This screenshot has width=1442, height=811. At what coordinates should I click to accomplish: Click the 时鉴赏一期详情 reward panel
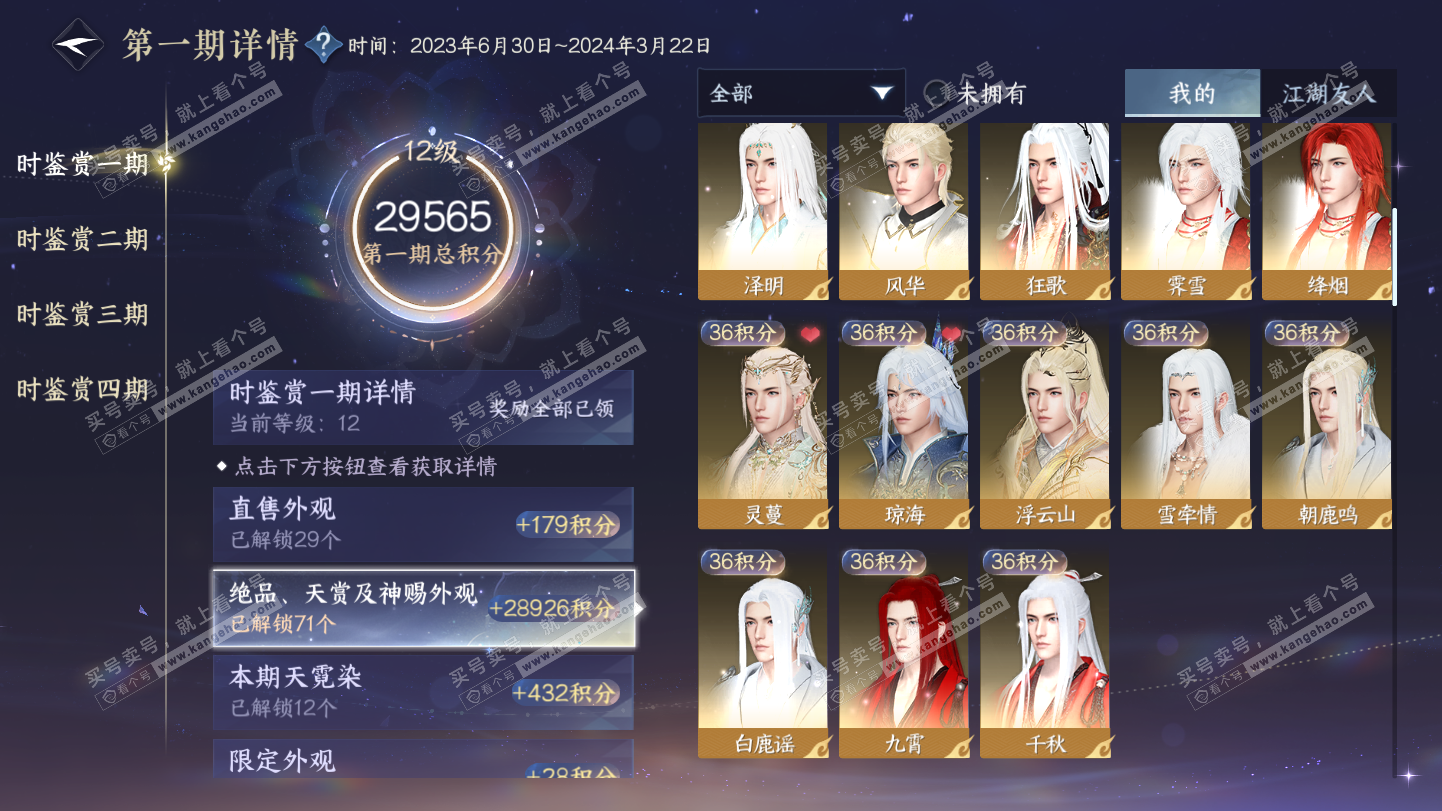(x=423, y=407)
